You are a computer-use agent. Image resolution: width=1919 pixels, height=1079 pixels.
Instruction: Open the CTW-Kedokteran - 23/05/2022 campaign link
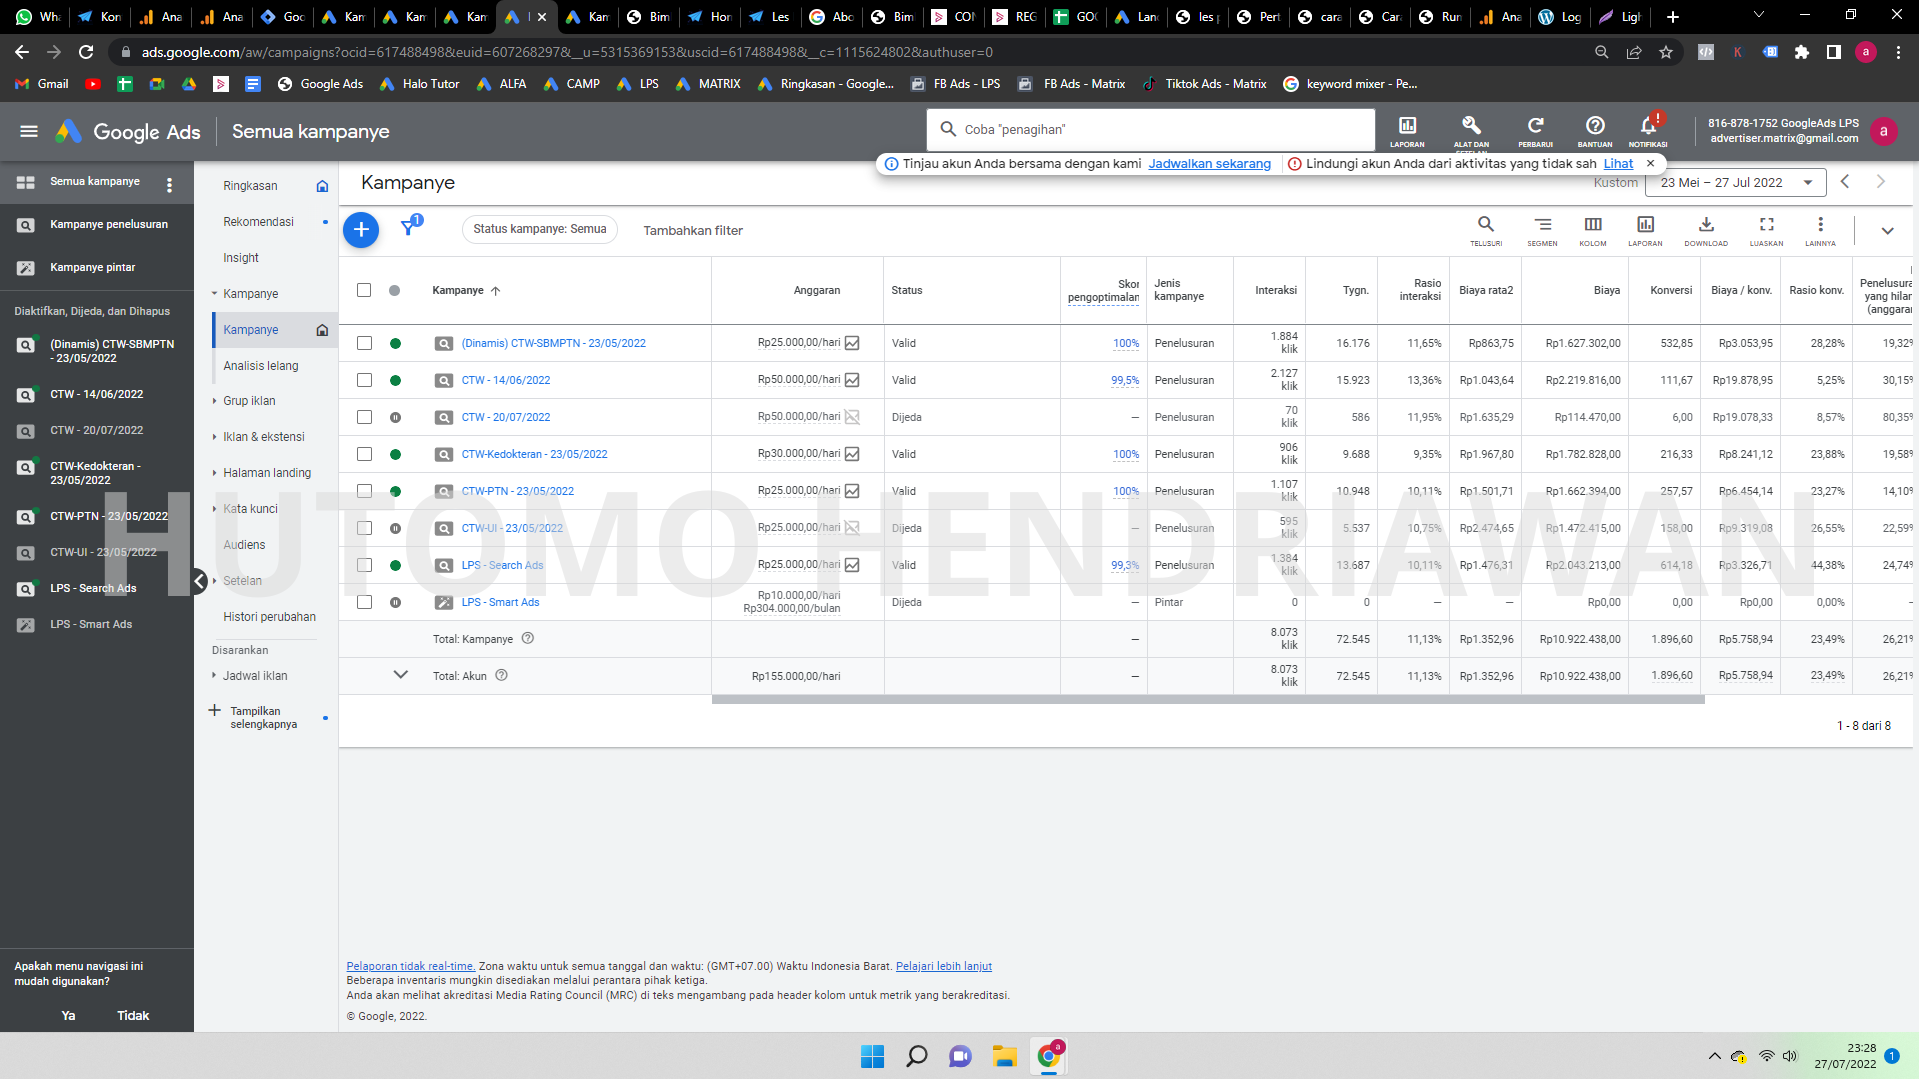(x=534, y=454)
